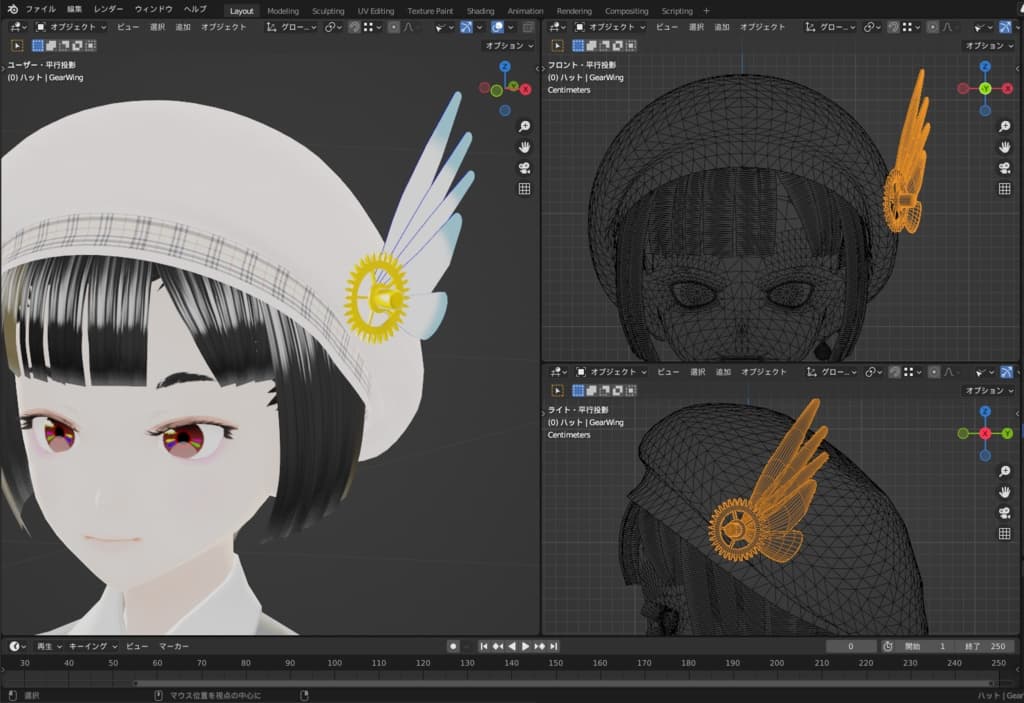This screenshot has height=703, width=1024.
Task: Toggle camera view in the right-side viewport
Action: [x=1004, y=513]
